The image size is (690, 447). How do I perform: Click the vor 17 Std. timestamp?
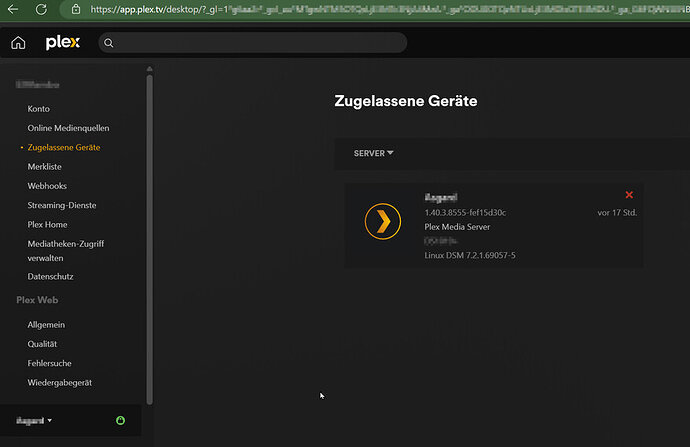pos(617,213)
